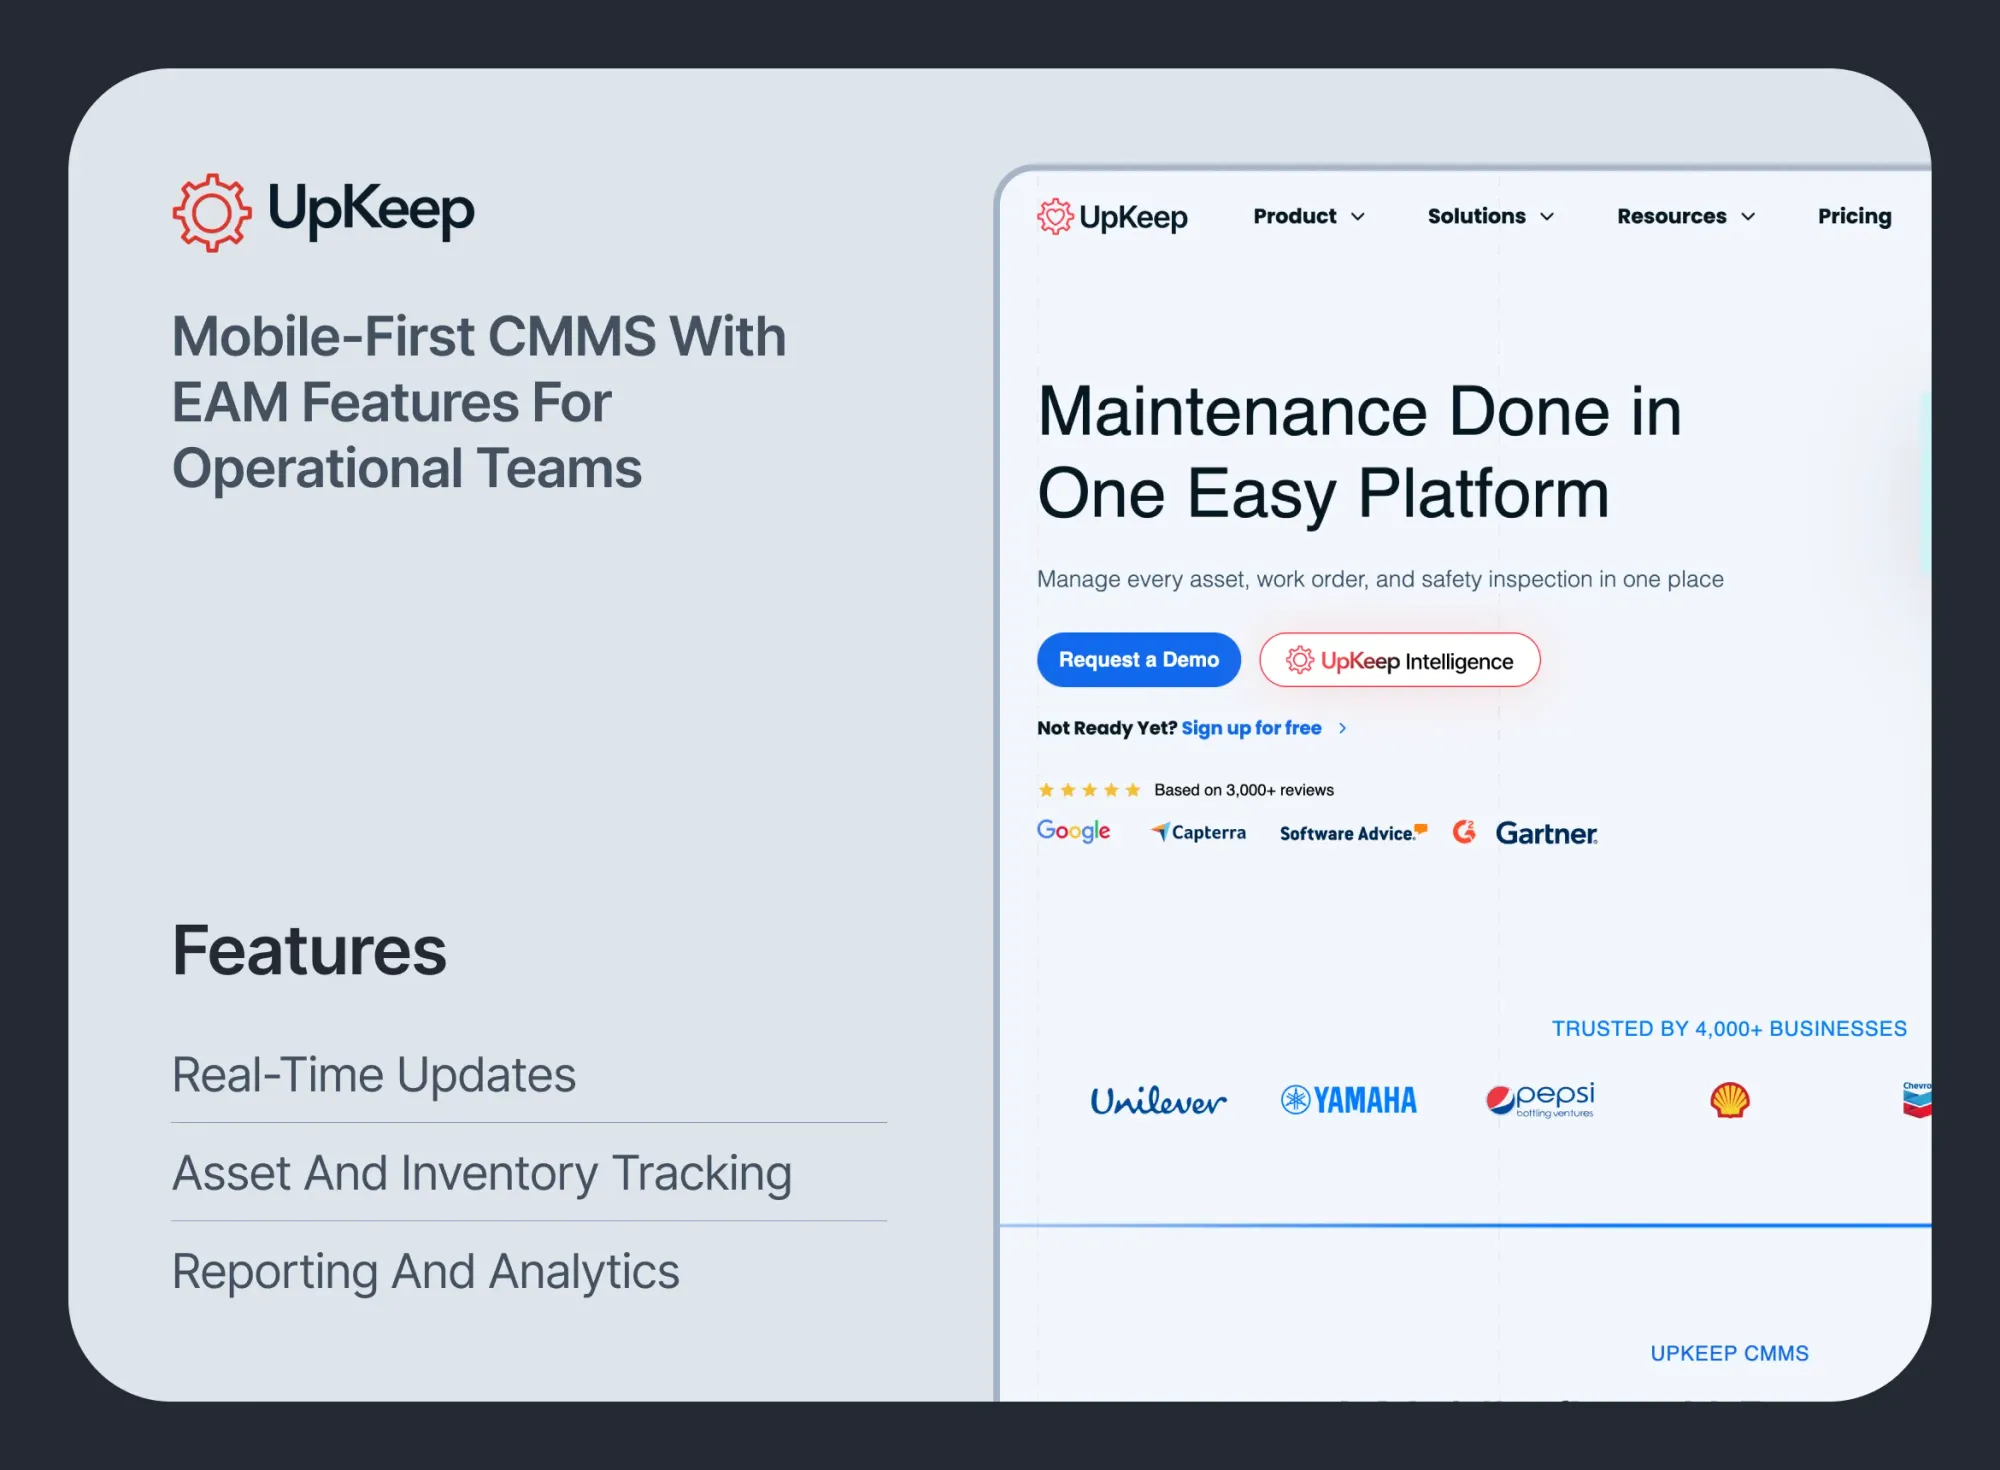
Task: Open the Pricing page
Action: pos(1854,216)
